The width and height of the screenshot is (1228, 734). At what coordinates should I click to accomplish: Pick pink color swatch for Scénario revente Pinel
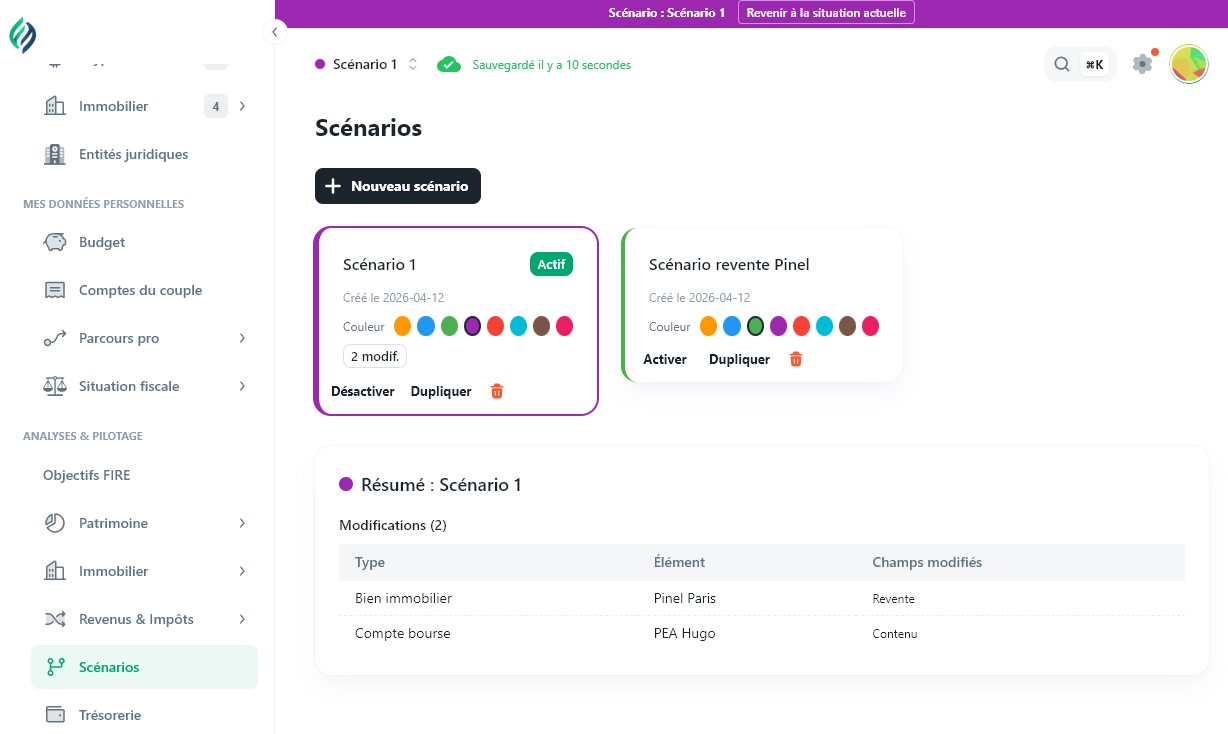871,326
